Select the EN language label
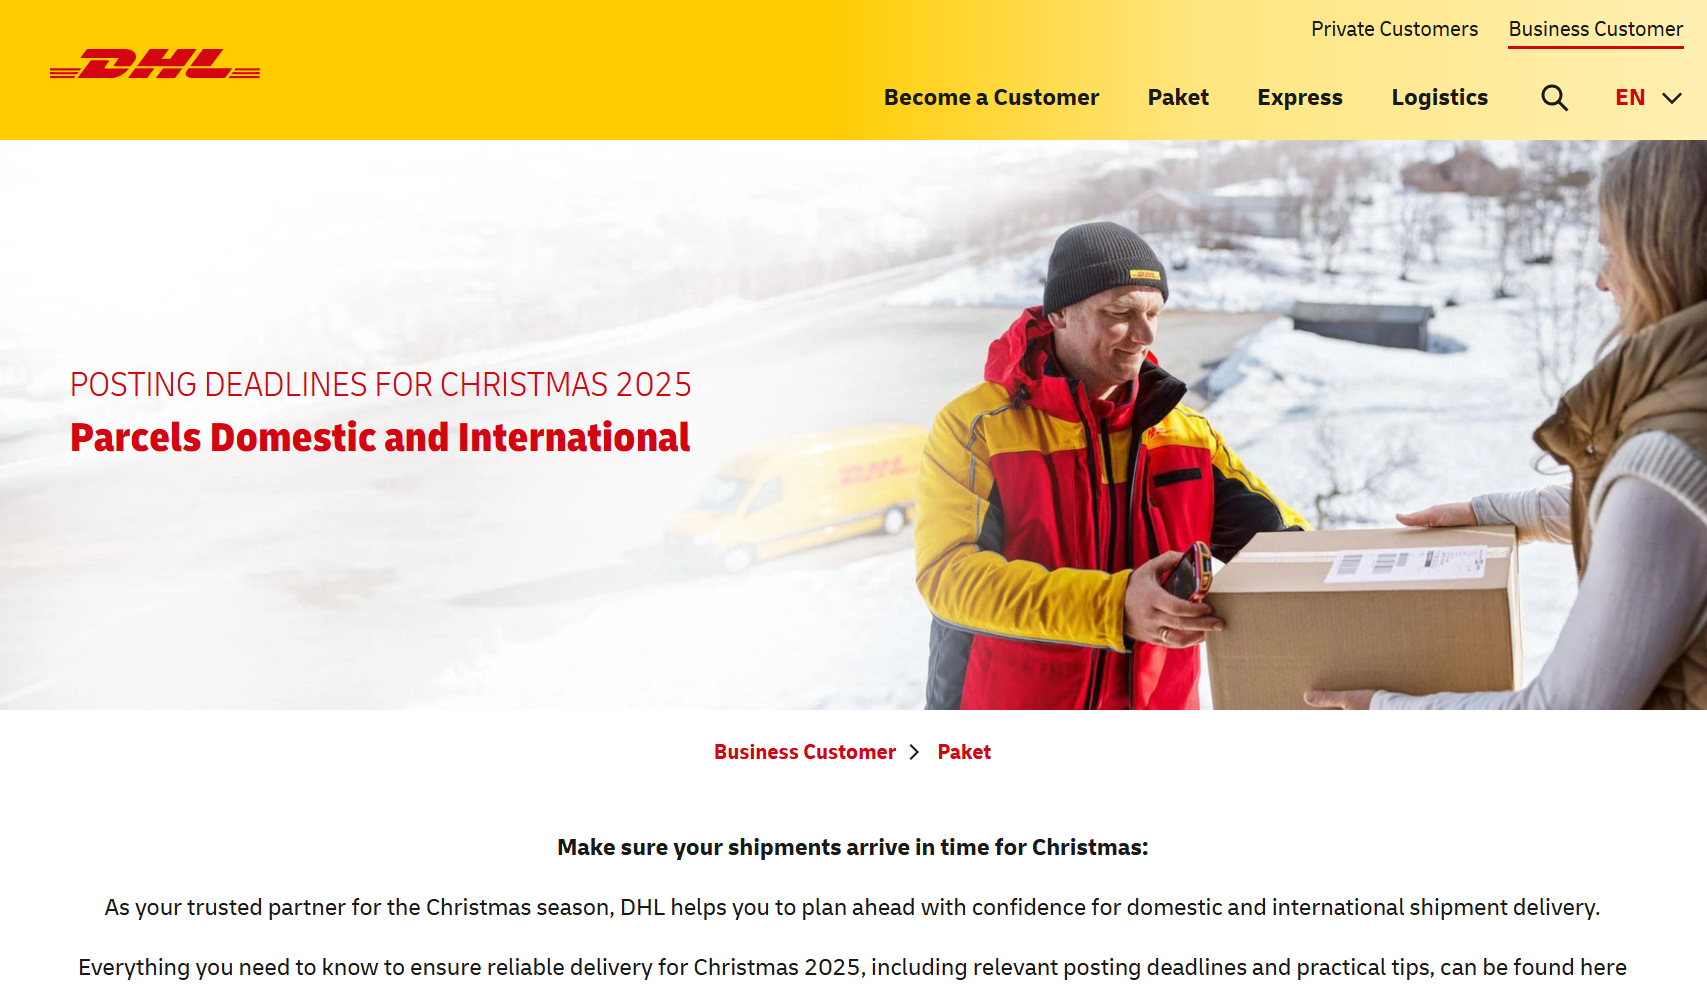The image size is (1707, 990). pos(1630,98)
